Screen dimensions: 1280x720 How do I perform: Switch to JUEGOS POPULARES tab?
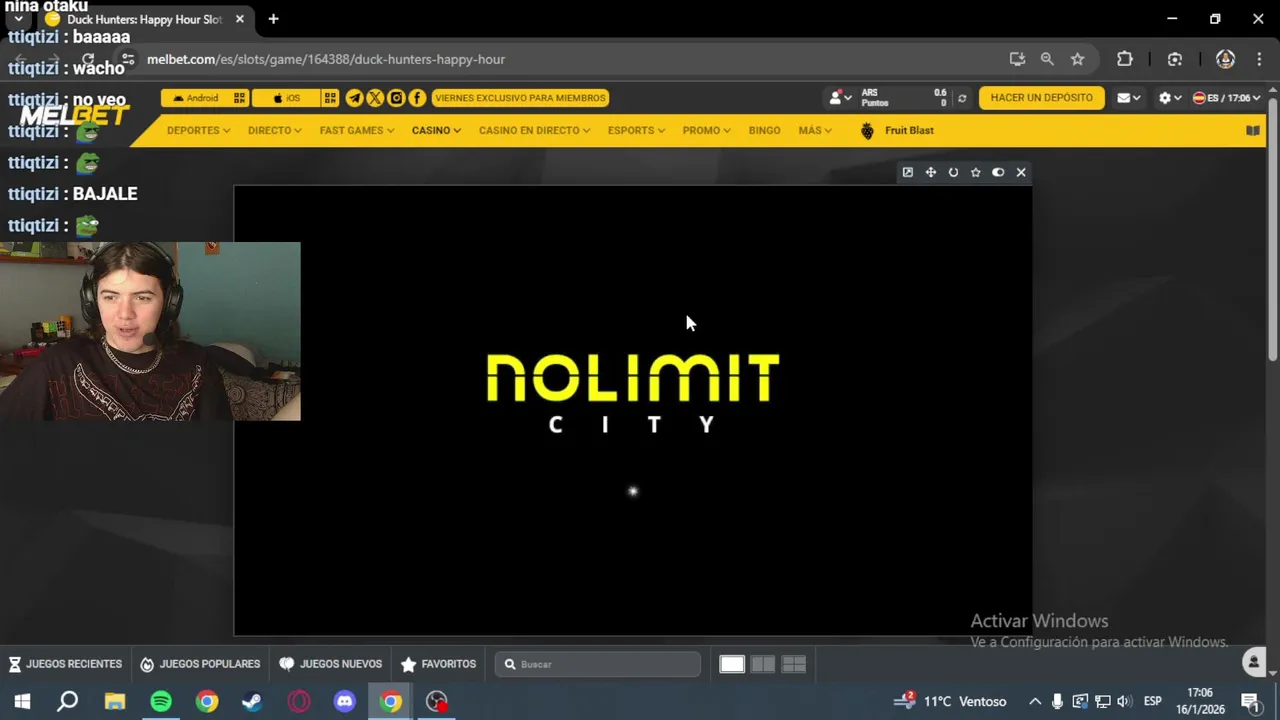[200, 664]
